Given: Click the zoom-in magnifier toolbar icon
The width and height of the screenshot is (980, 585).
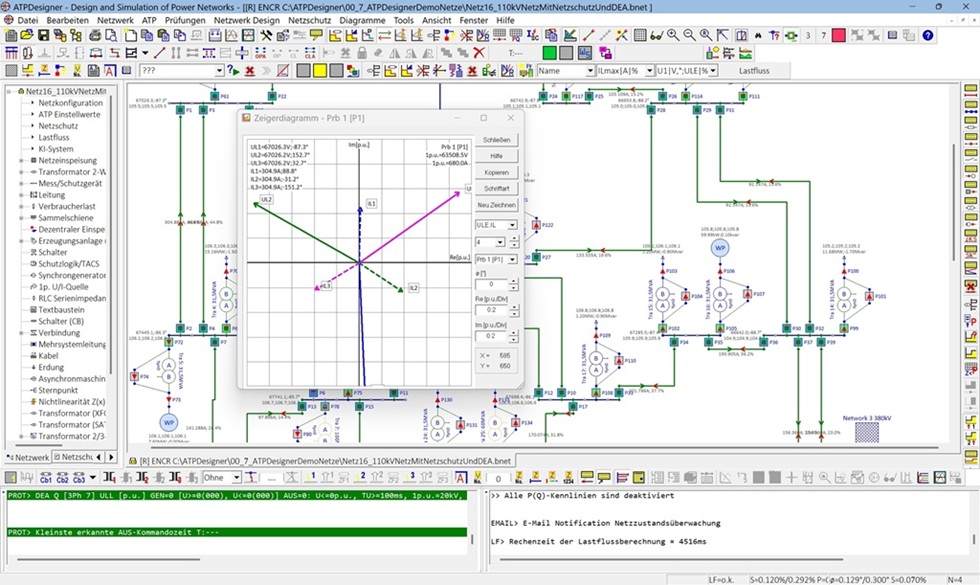Looking at the screenshot, I should pos(673,35).
